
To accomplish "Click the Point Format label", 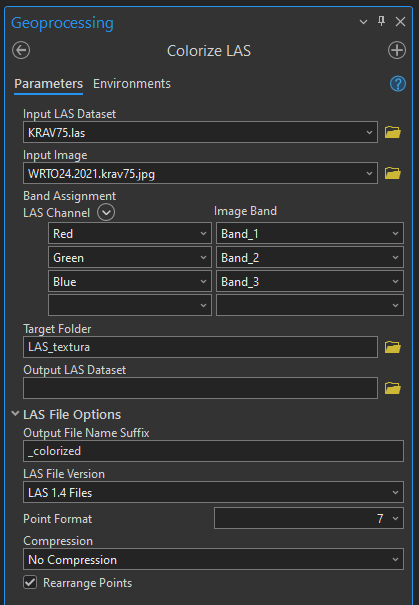I will point(57,519).
